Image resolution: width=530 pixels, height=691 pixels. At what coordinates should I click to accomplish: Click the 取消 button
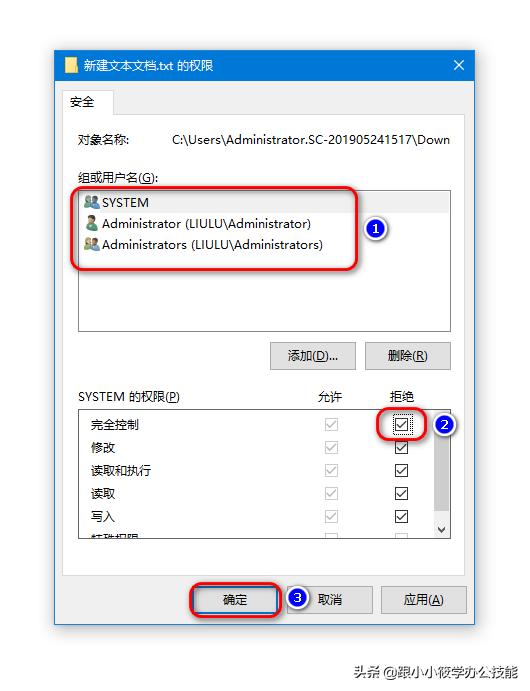[x=330, y=600]
